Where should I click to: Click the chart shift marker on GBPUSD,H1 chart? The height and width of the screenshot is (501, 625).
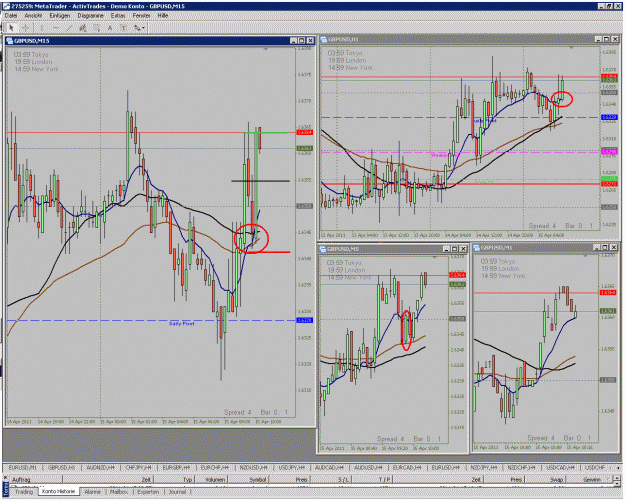[572, 48]
